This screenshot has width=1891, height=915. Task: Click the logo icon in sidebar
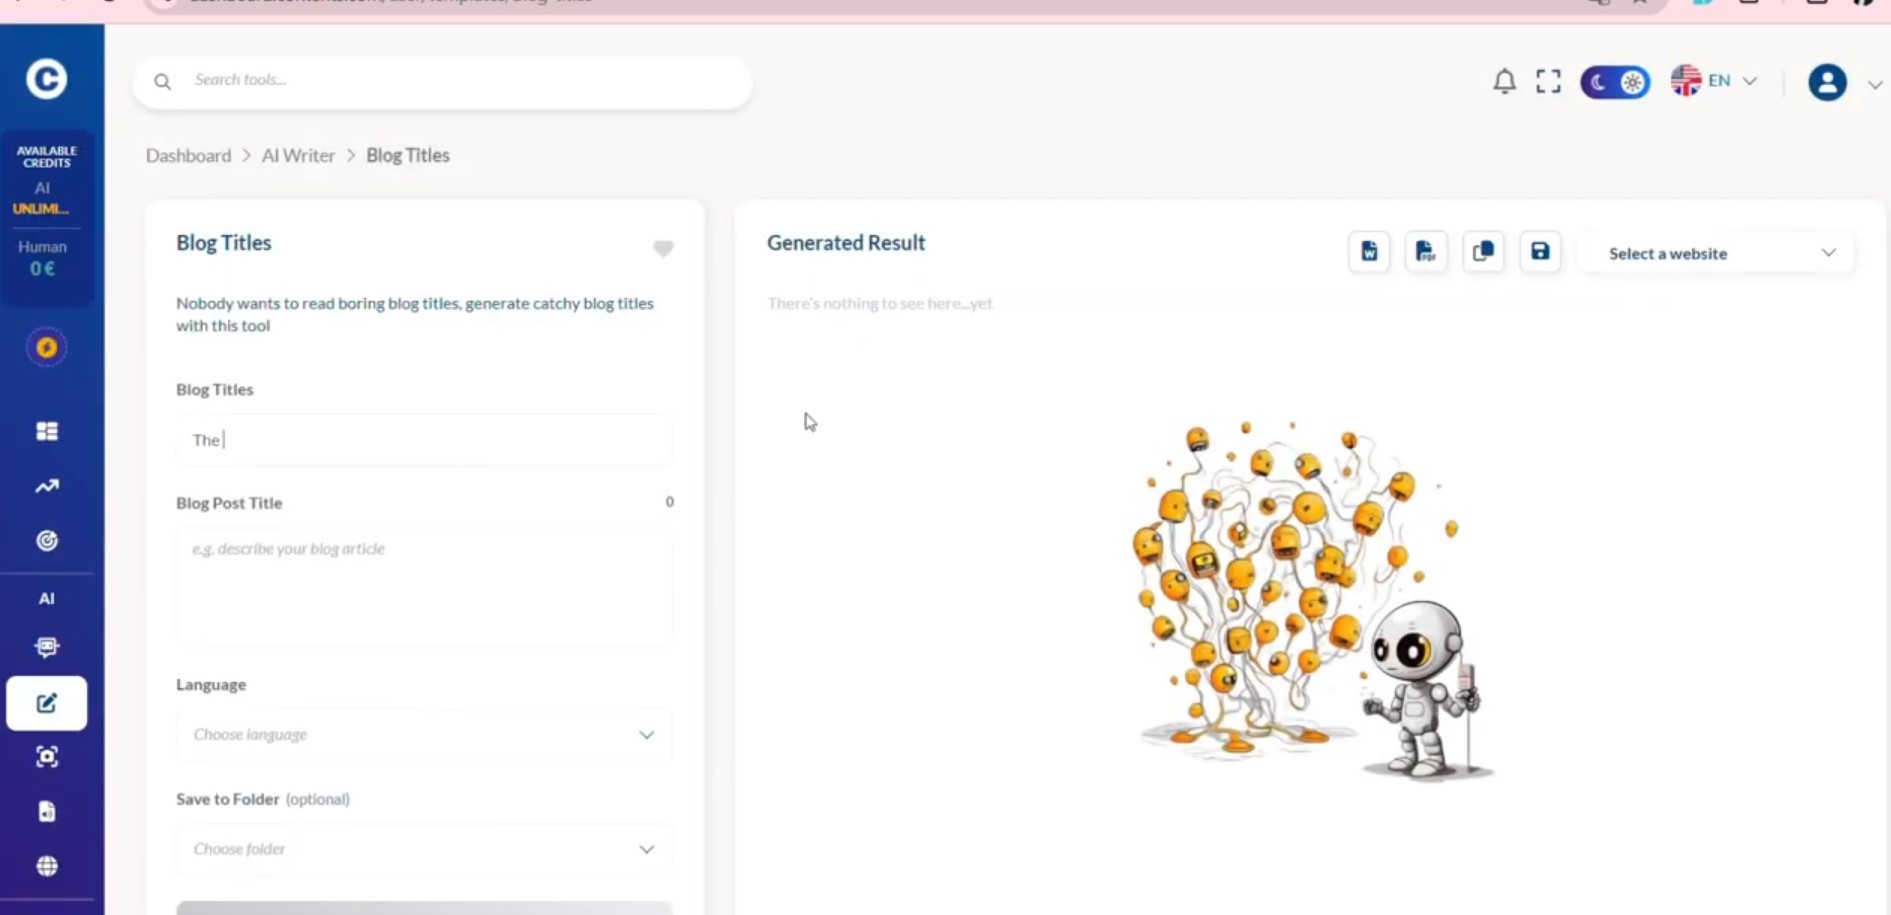click(46, 79)
